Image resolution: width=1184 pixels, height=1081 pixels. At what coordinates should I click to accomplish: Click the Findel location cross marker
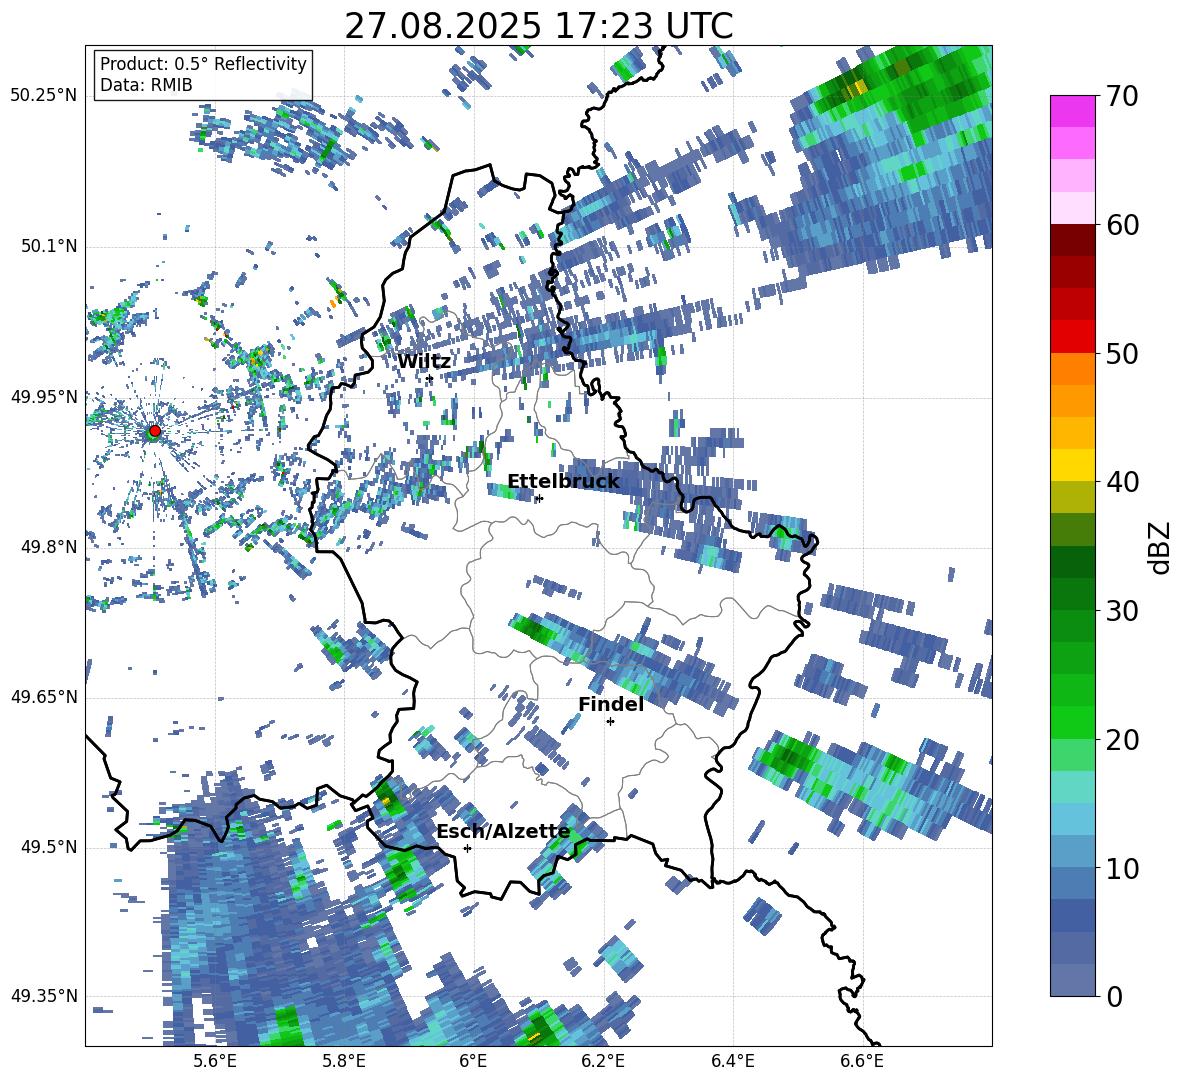(x=610, y=722)
